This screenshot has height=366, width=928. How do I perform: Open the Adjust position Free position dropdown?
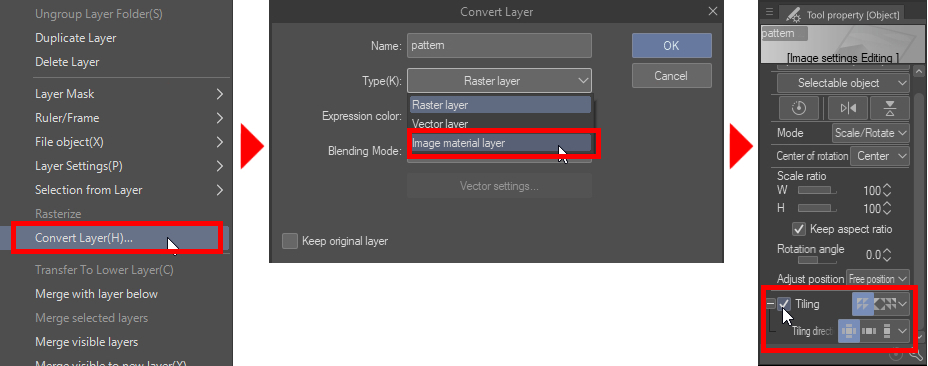pos(878,278)
